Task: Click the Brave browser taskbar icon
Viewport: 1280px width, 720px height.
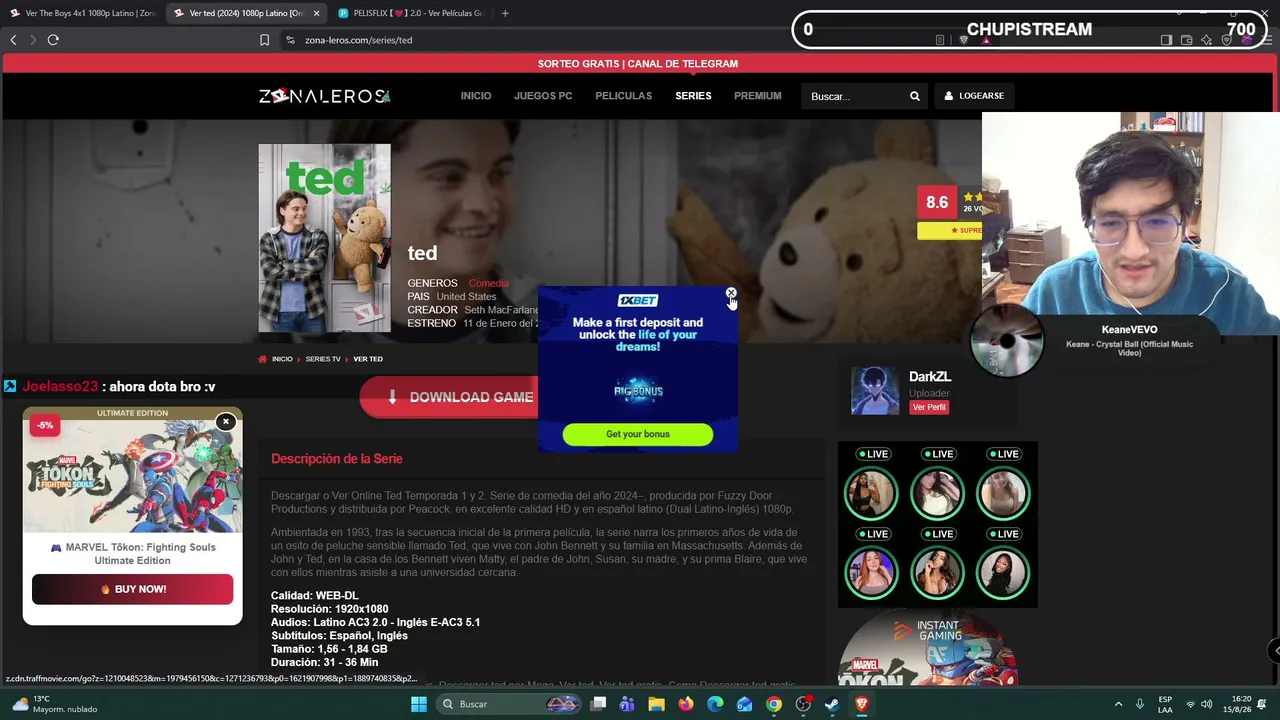Action: click(x=862, y=704)
